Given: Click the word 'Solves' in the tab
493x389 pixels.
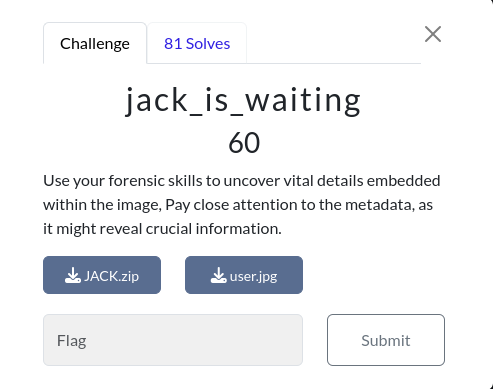Looking at the screenshot, I should point(208,44).
